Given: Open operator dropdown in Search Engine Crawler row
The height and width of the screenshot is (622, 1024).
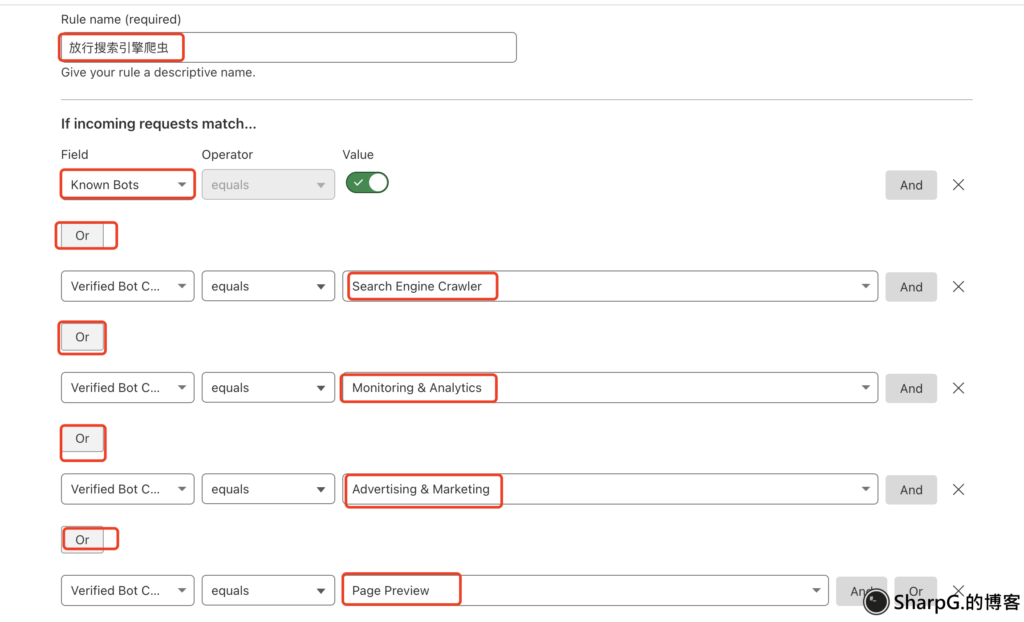Looking at the screenshot, I should click(268, 287).
